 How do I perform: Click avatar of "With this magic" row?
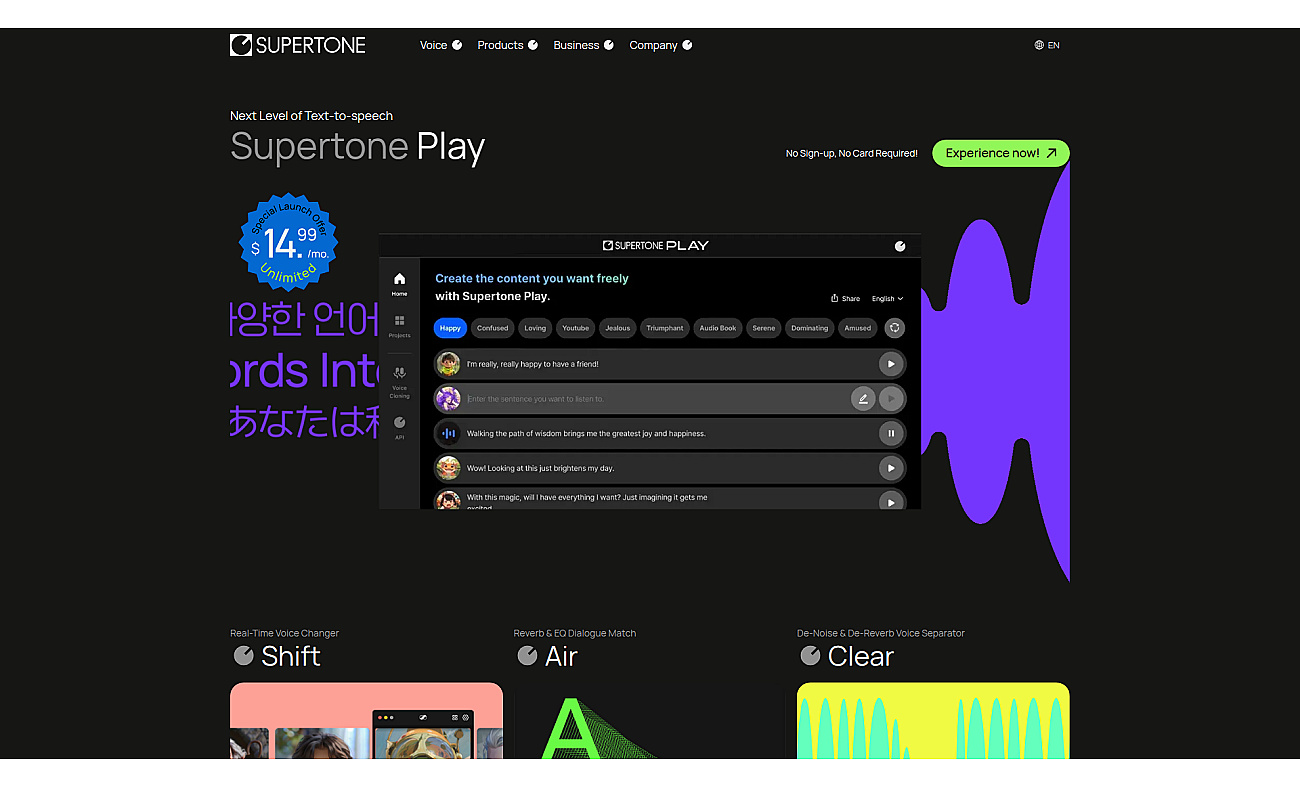448,500
